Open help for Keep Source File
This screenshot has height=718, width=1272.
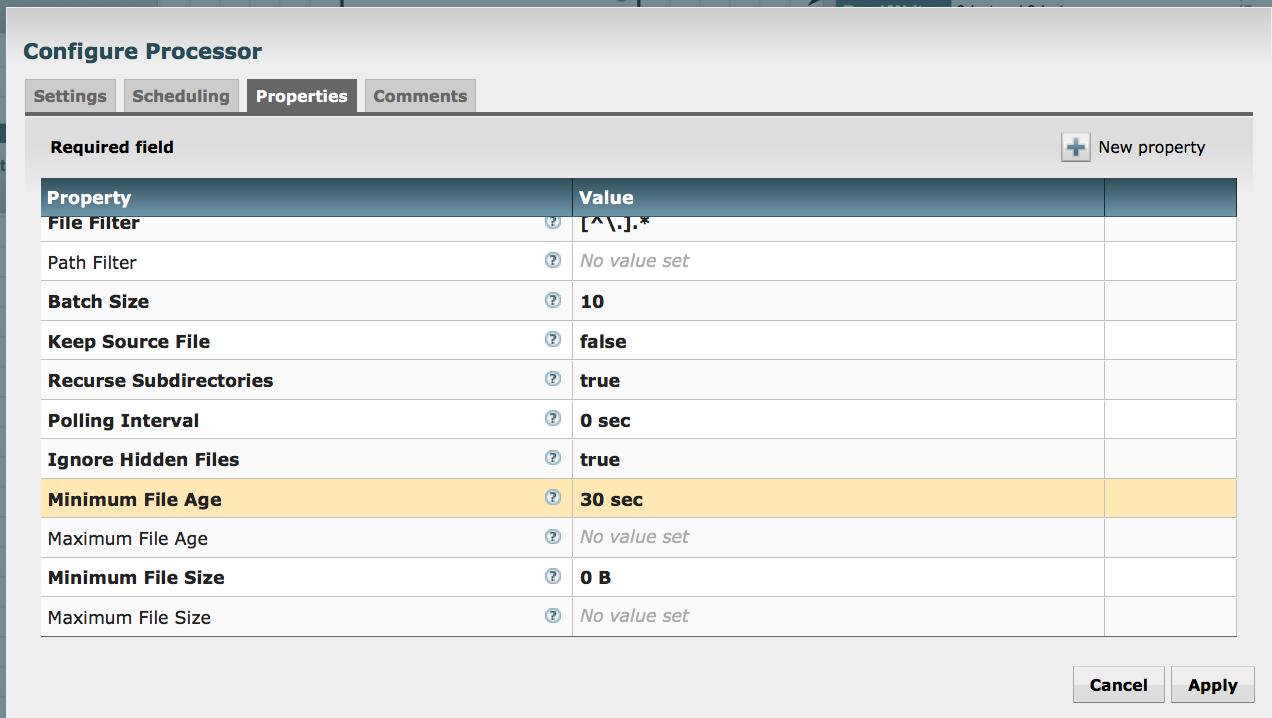pyautogui.click(x=552, y=339)
